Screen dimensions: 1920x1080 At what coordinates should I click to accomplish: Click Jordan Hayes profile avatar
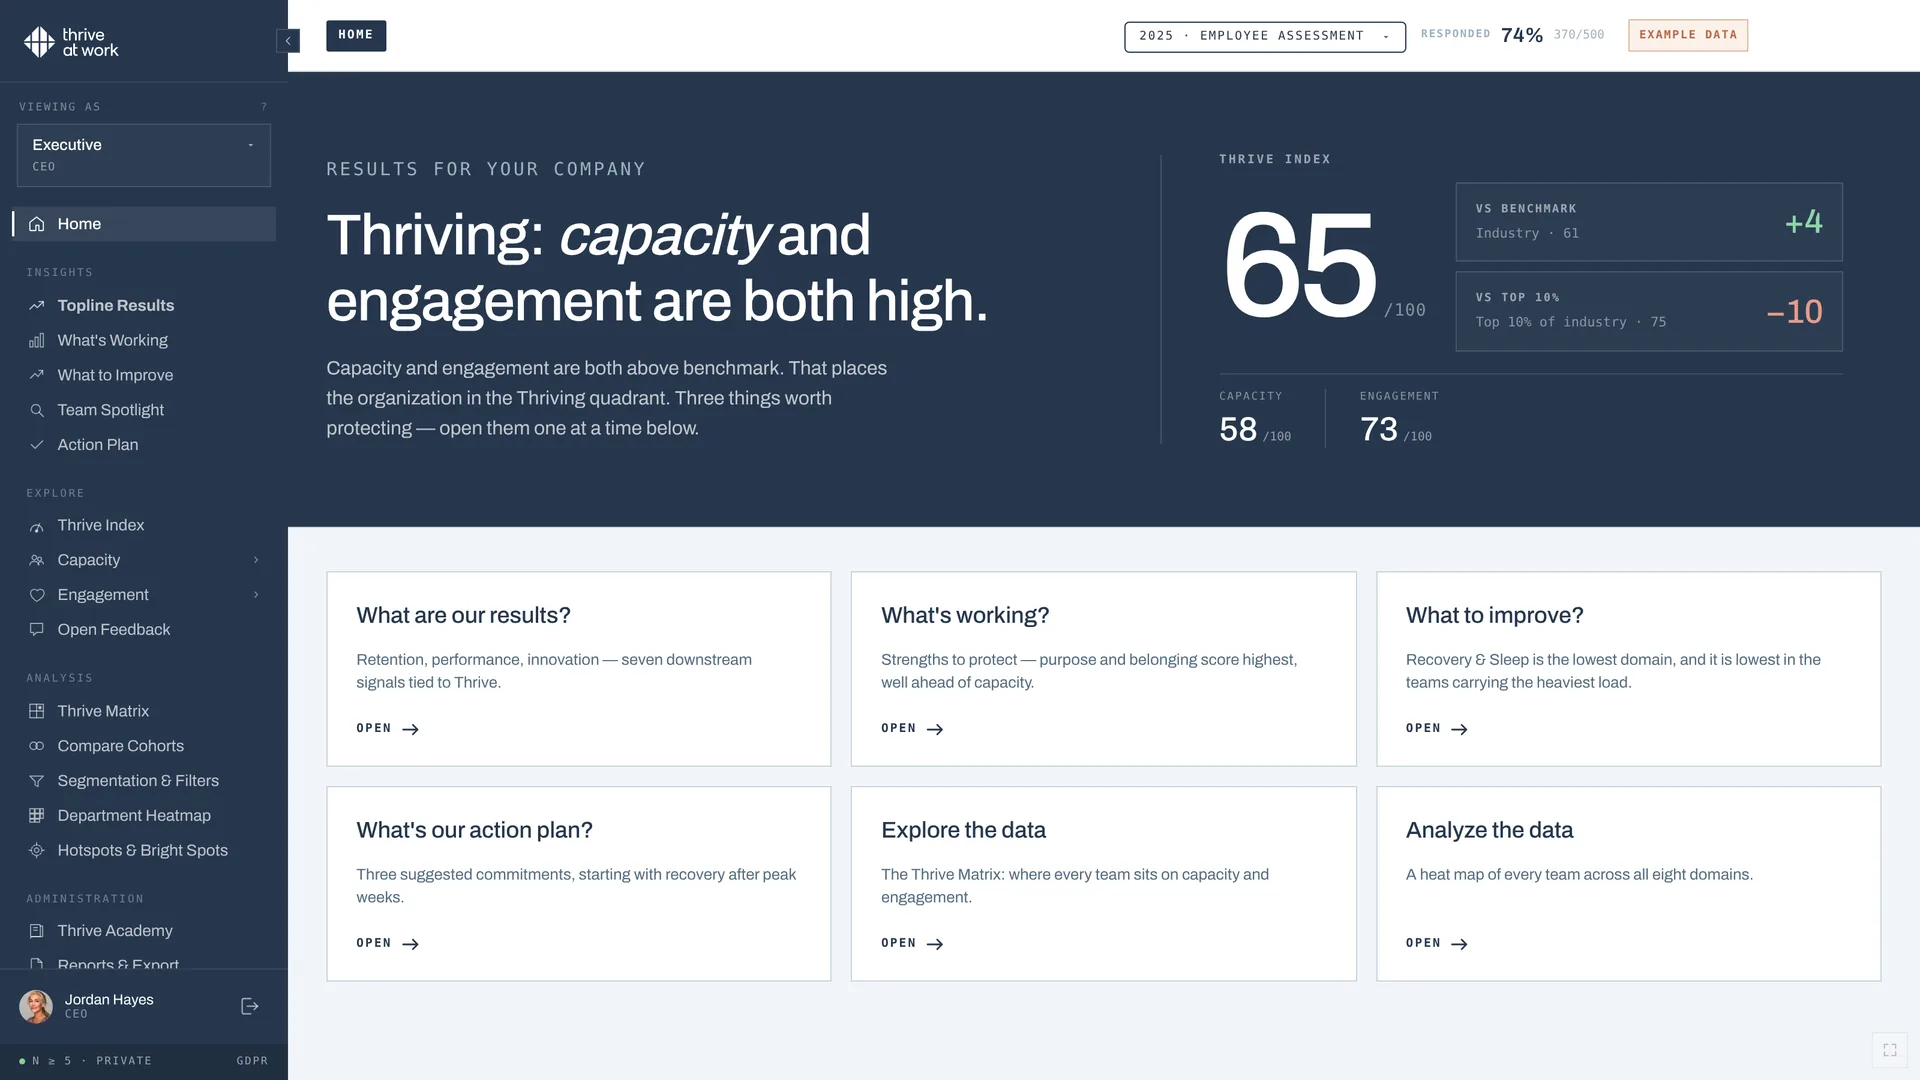(x=36, y=1006)
